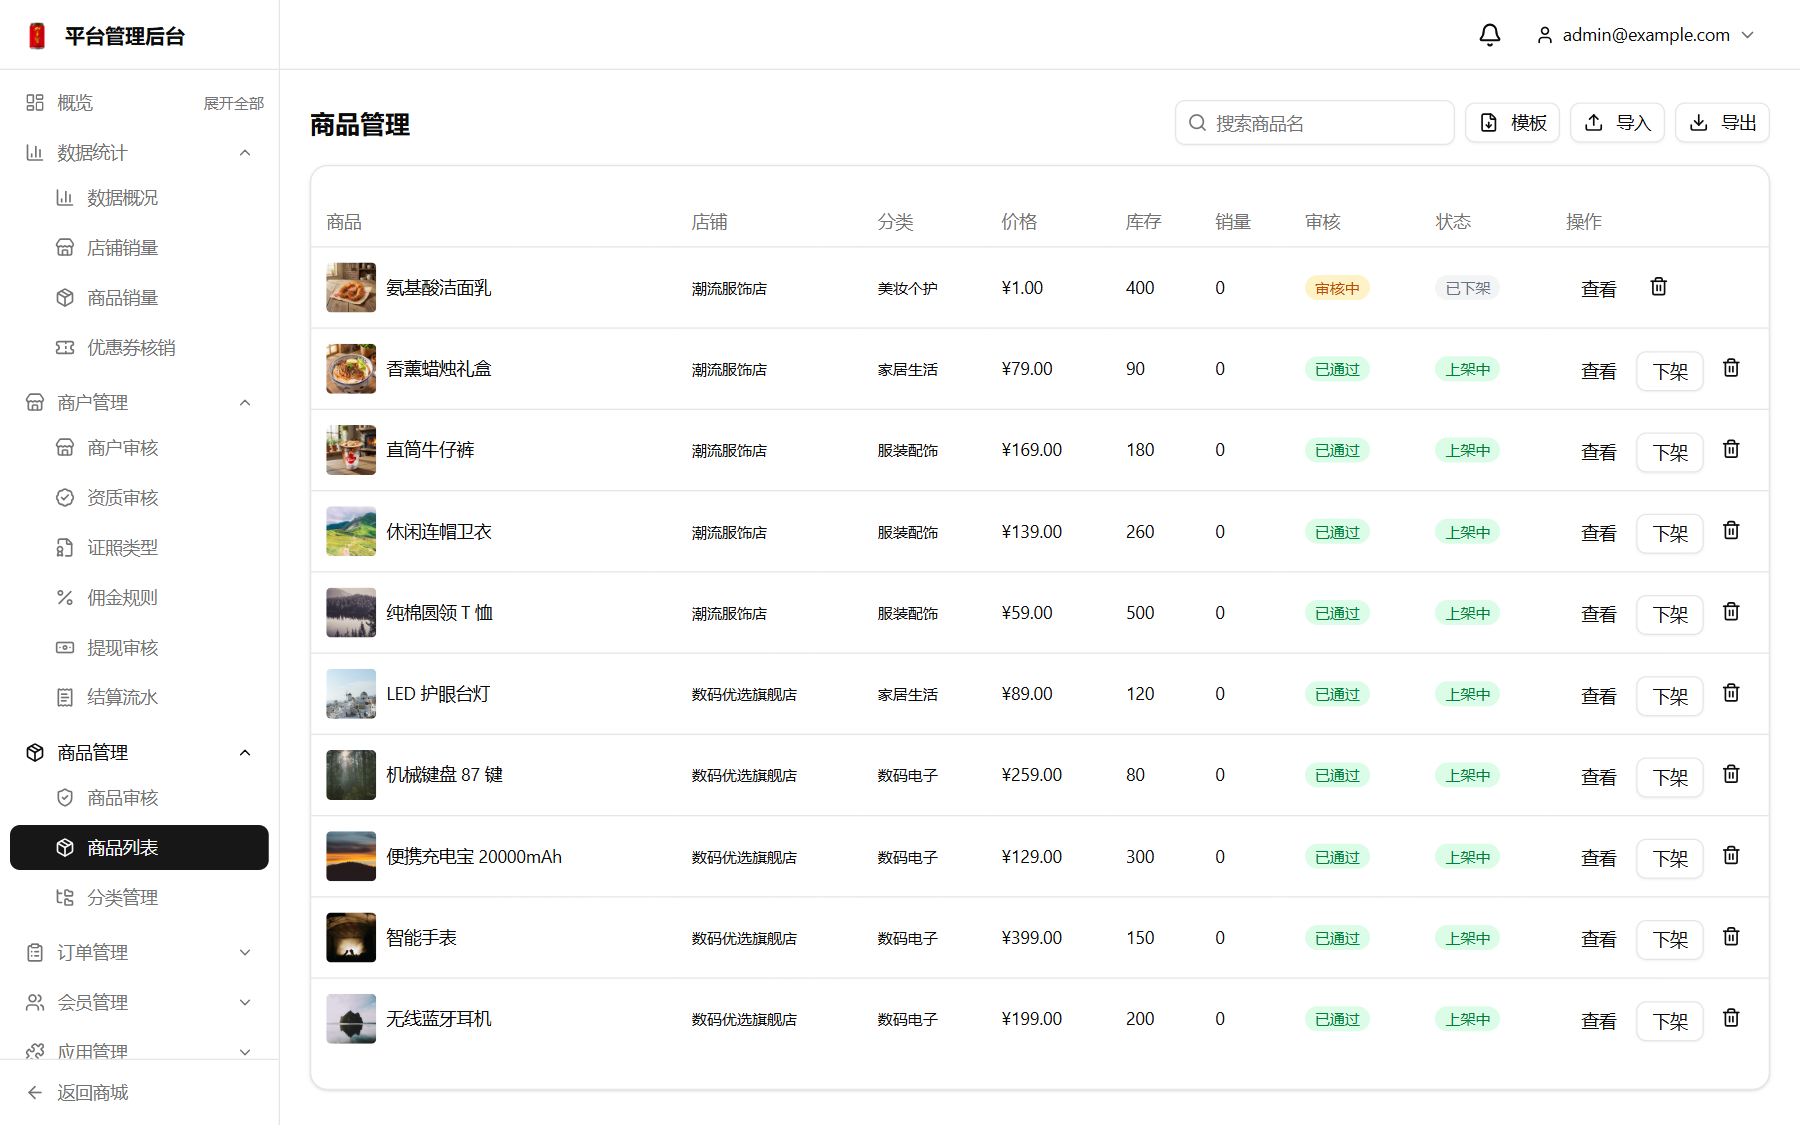
Task: Click 查看 for 氨基酸洁面乳
Action: coord(1598,289)
